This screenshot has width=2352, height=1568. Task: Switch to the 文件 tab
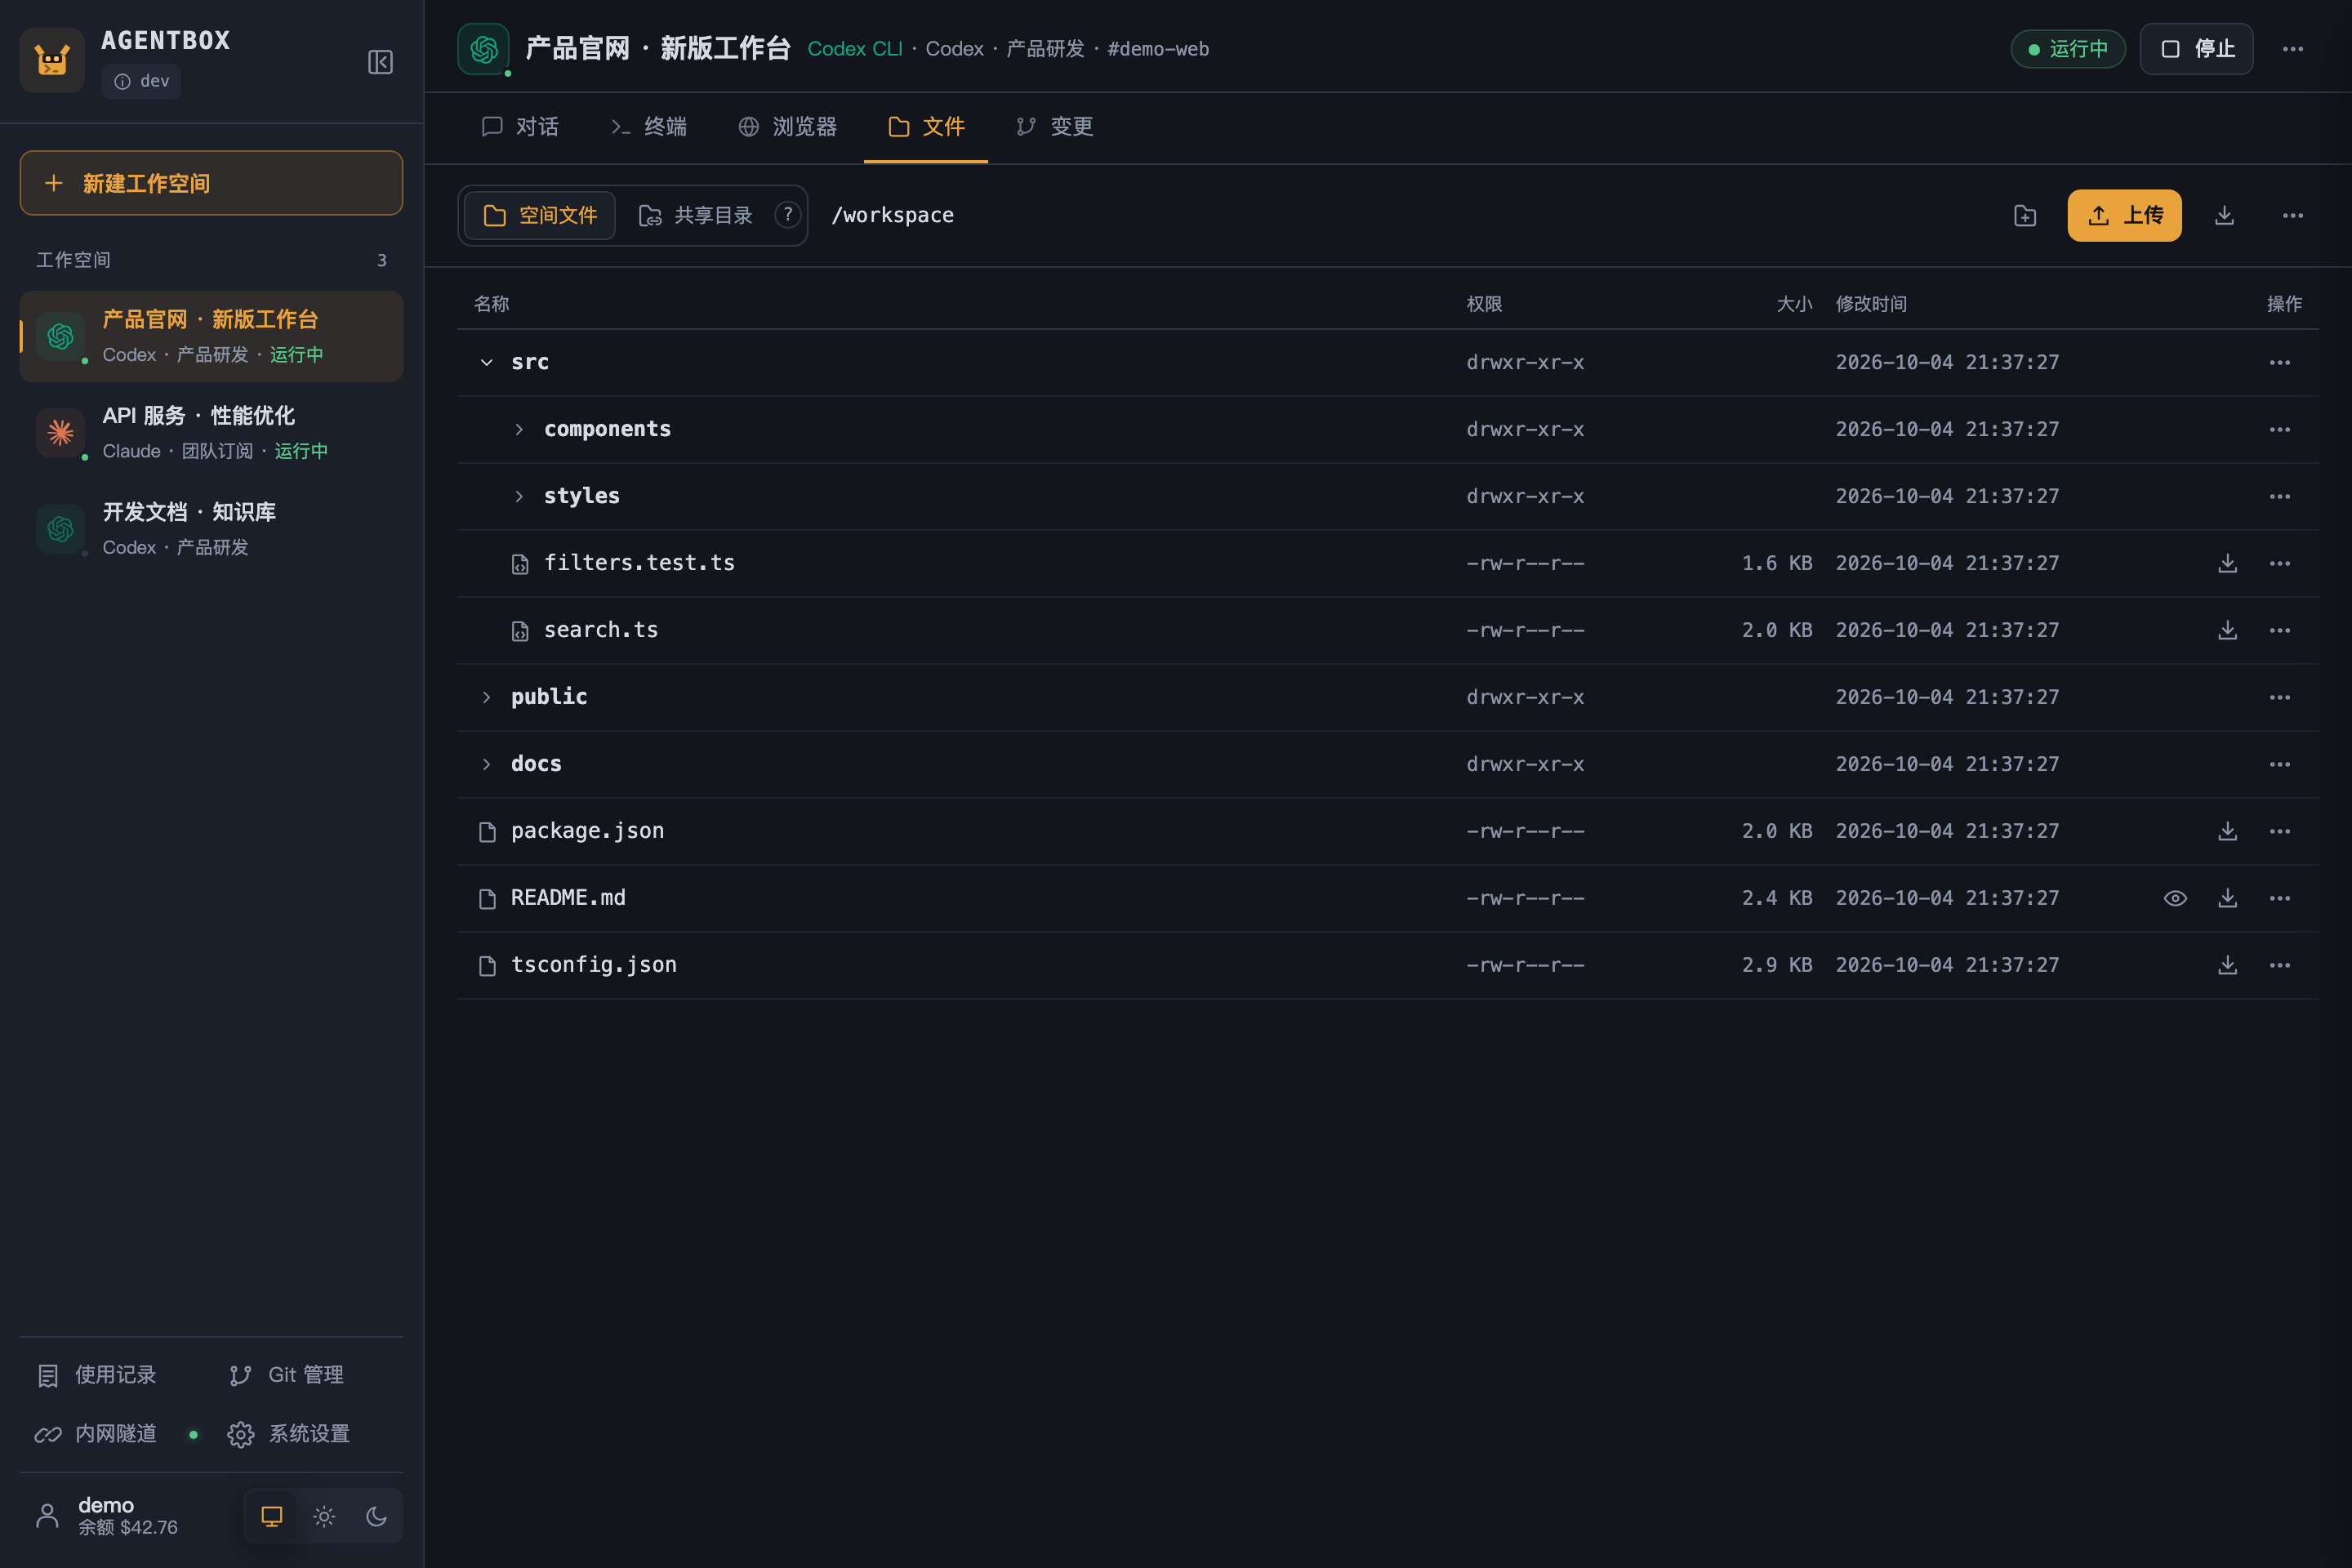click(926, 127)
